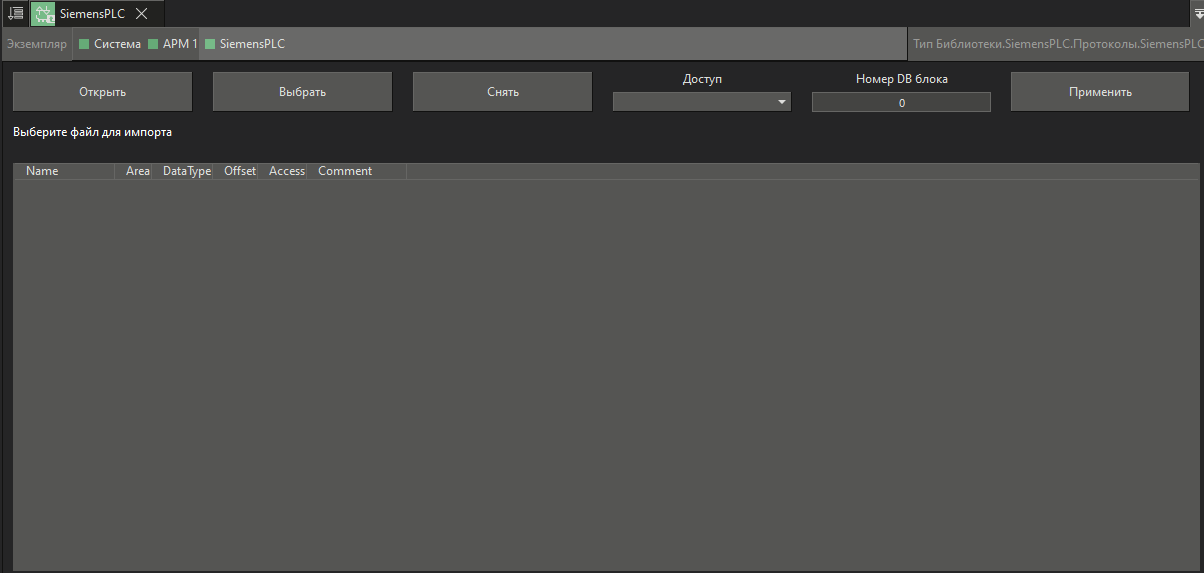
Task: Click green square icon beside Система
Action: [84, 44]
